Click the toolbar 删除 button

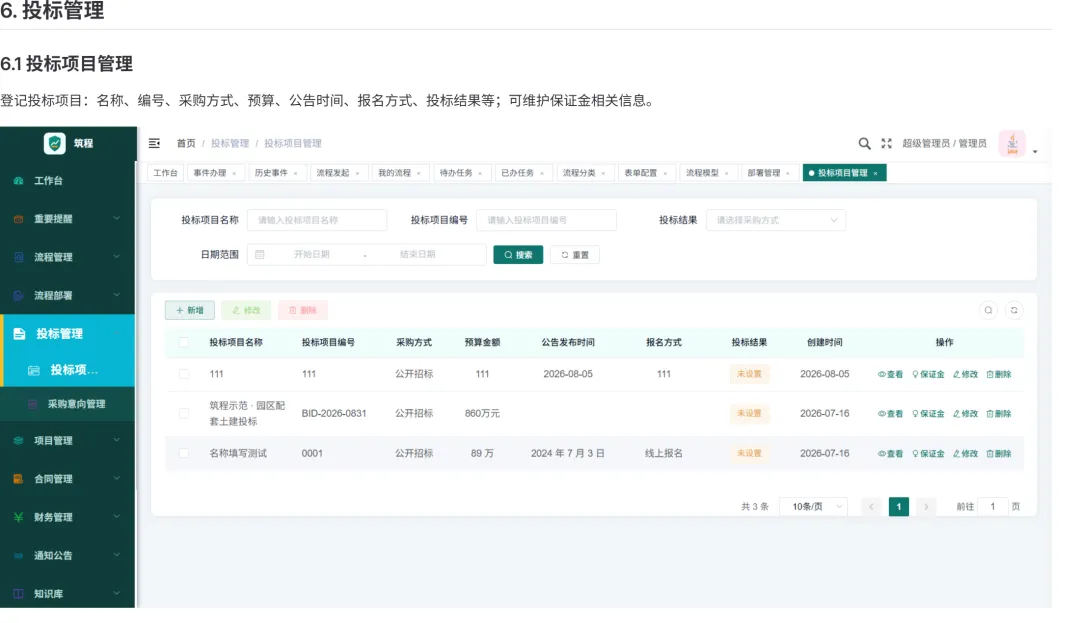coord(302,310)
